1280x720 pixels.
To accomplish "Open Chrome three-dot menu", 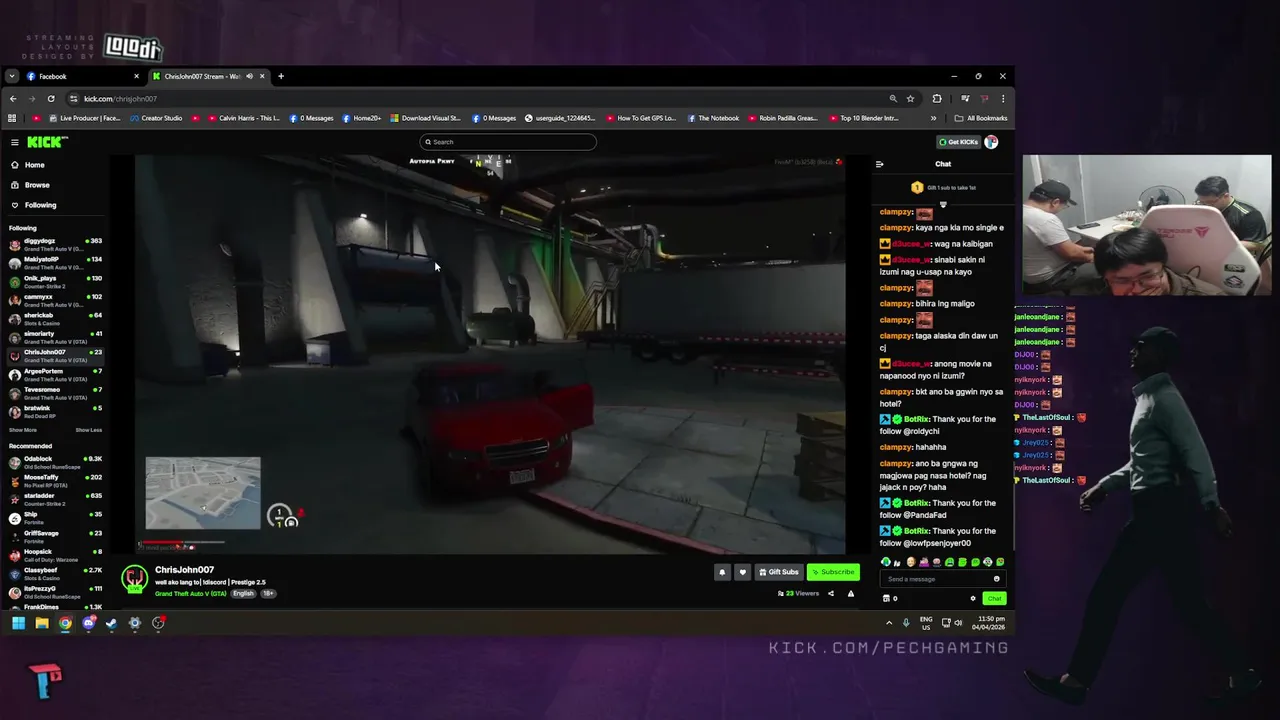I will [x=1003, y=99].
